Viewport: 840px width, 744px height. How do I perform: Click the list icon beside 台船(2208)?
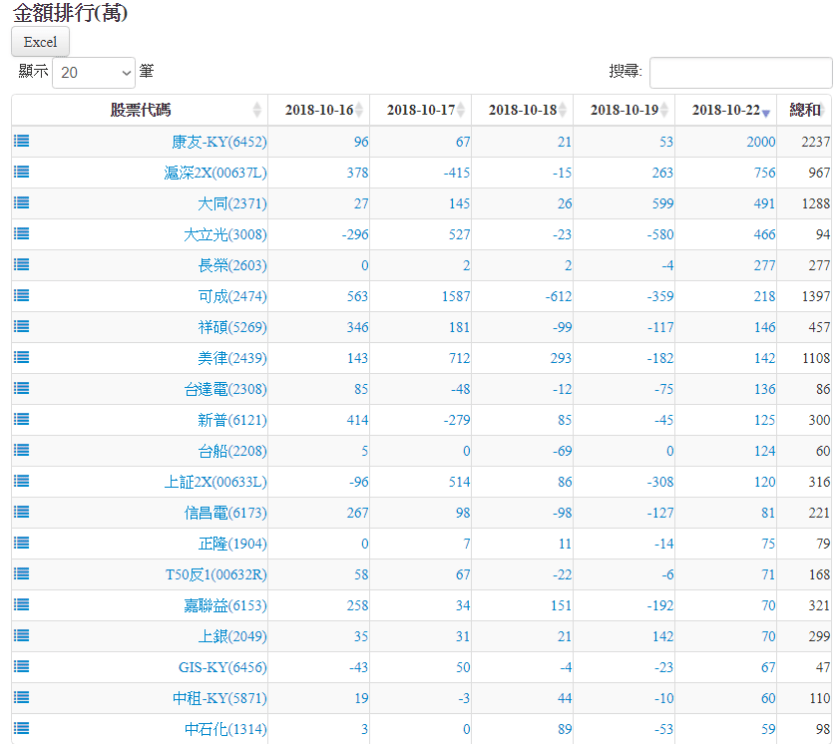[x=21, y=450]
